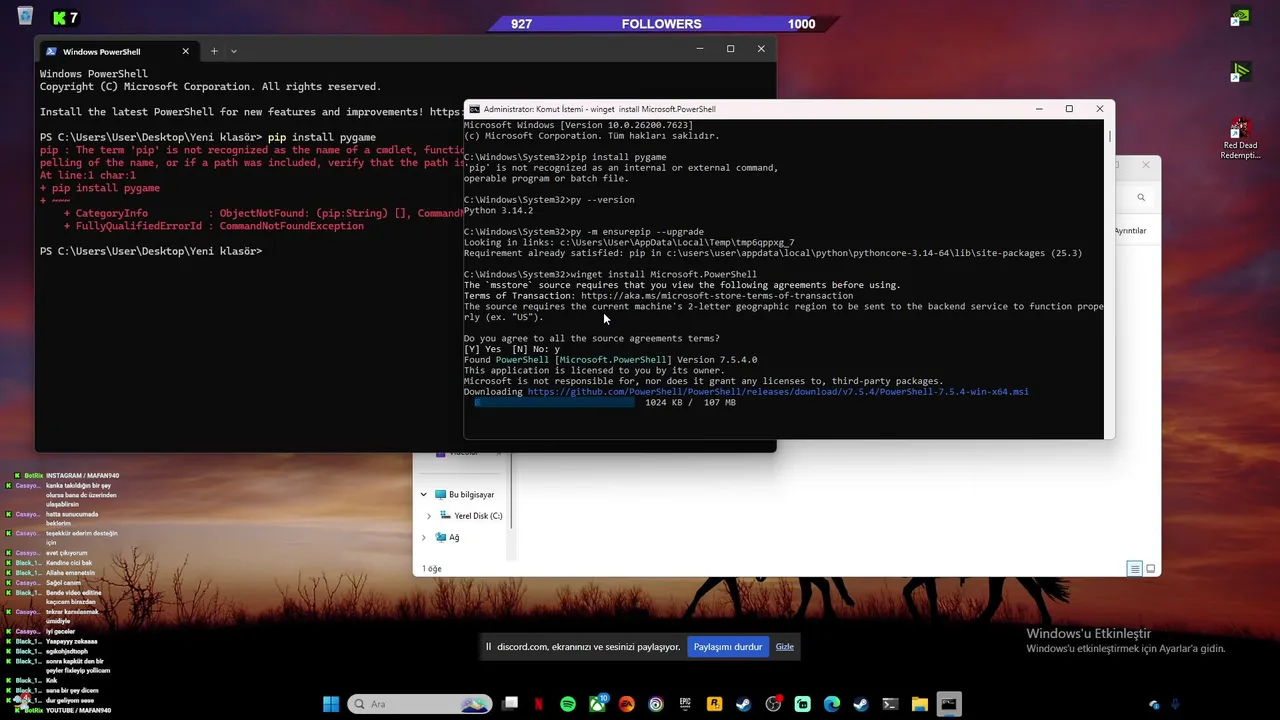The width and height of the screenshot is (1280, 720).
Task: Collapse the Bu bilgisayar tree node
Action: click(x=424, y=495)
